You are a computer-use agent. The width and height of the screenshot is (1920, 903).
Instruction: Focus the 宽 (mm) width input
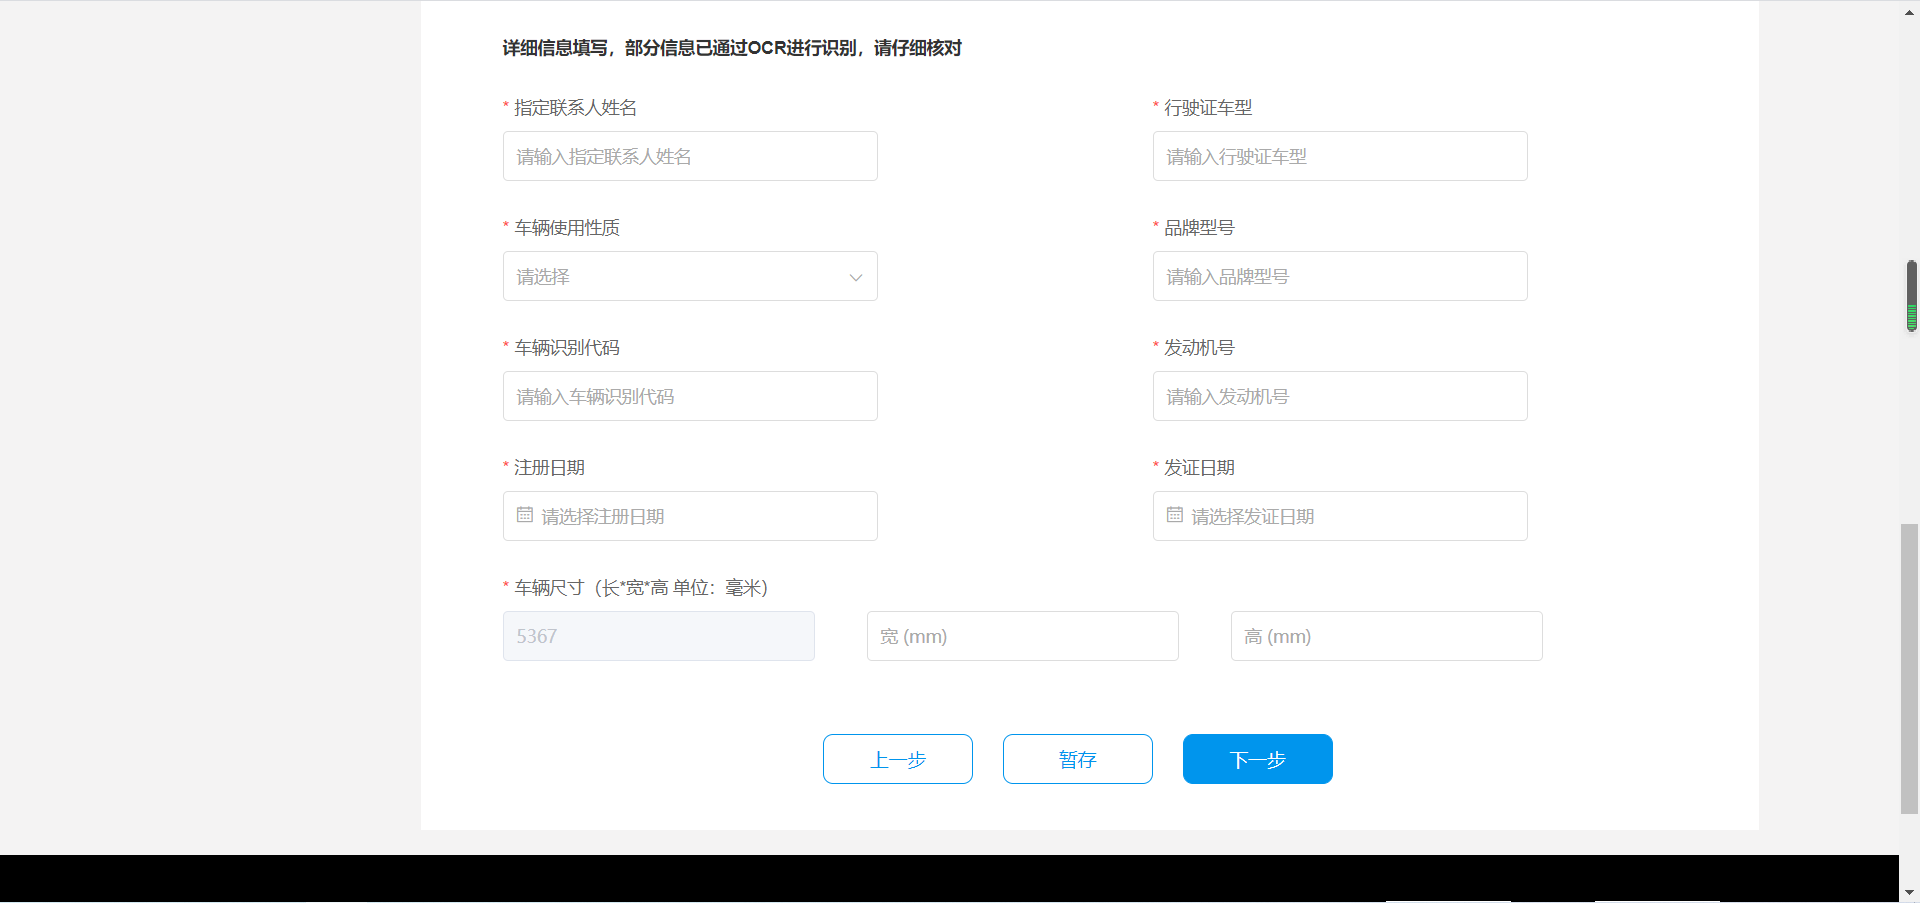(x=1022, y=636)
